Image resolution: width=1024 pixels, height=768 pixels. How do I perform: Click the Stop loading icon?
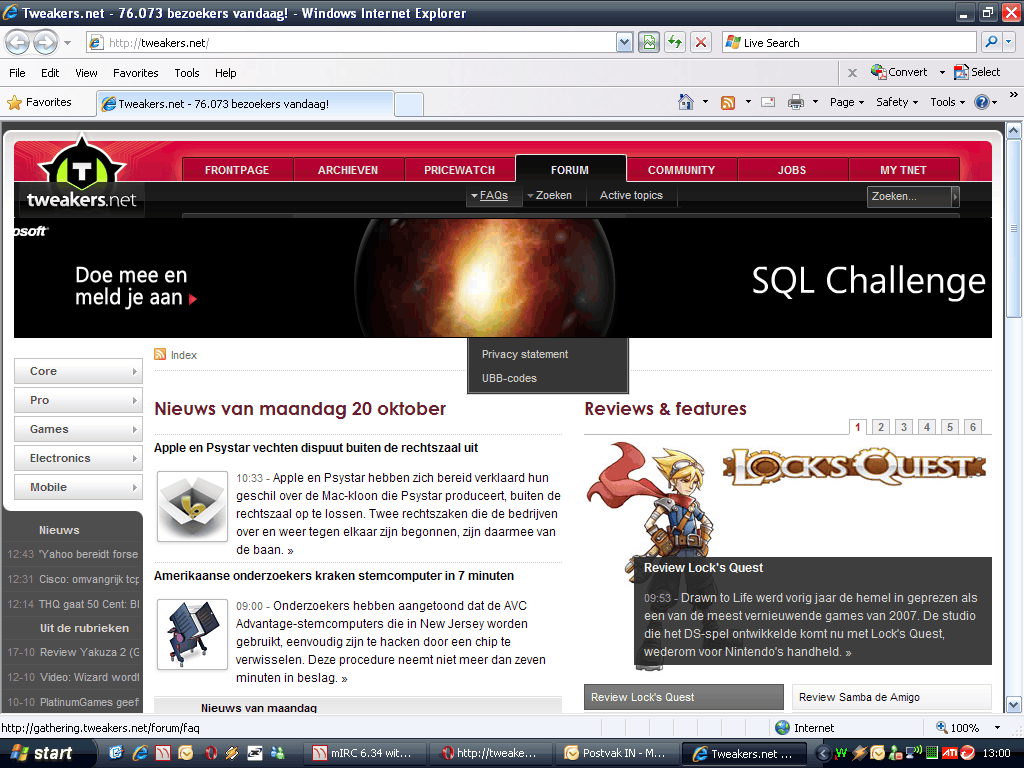point(701,43)
